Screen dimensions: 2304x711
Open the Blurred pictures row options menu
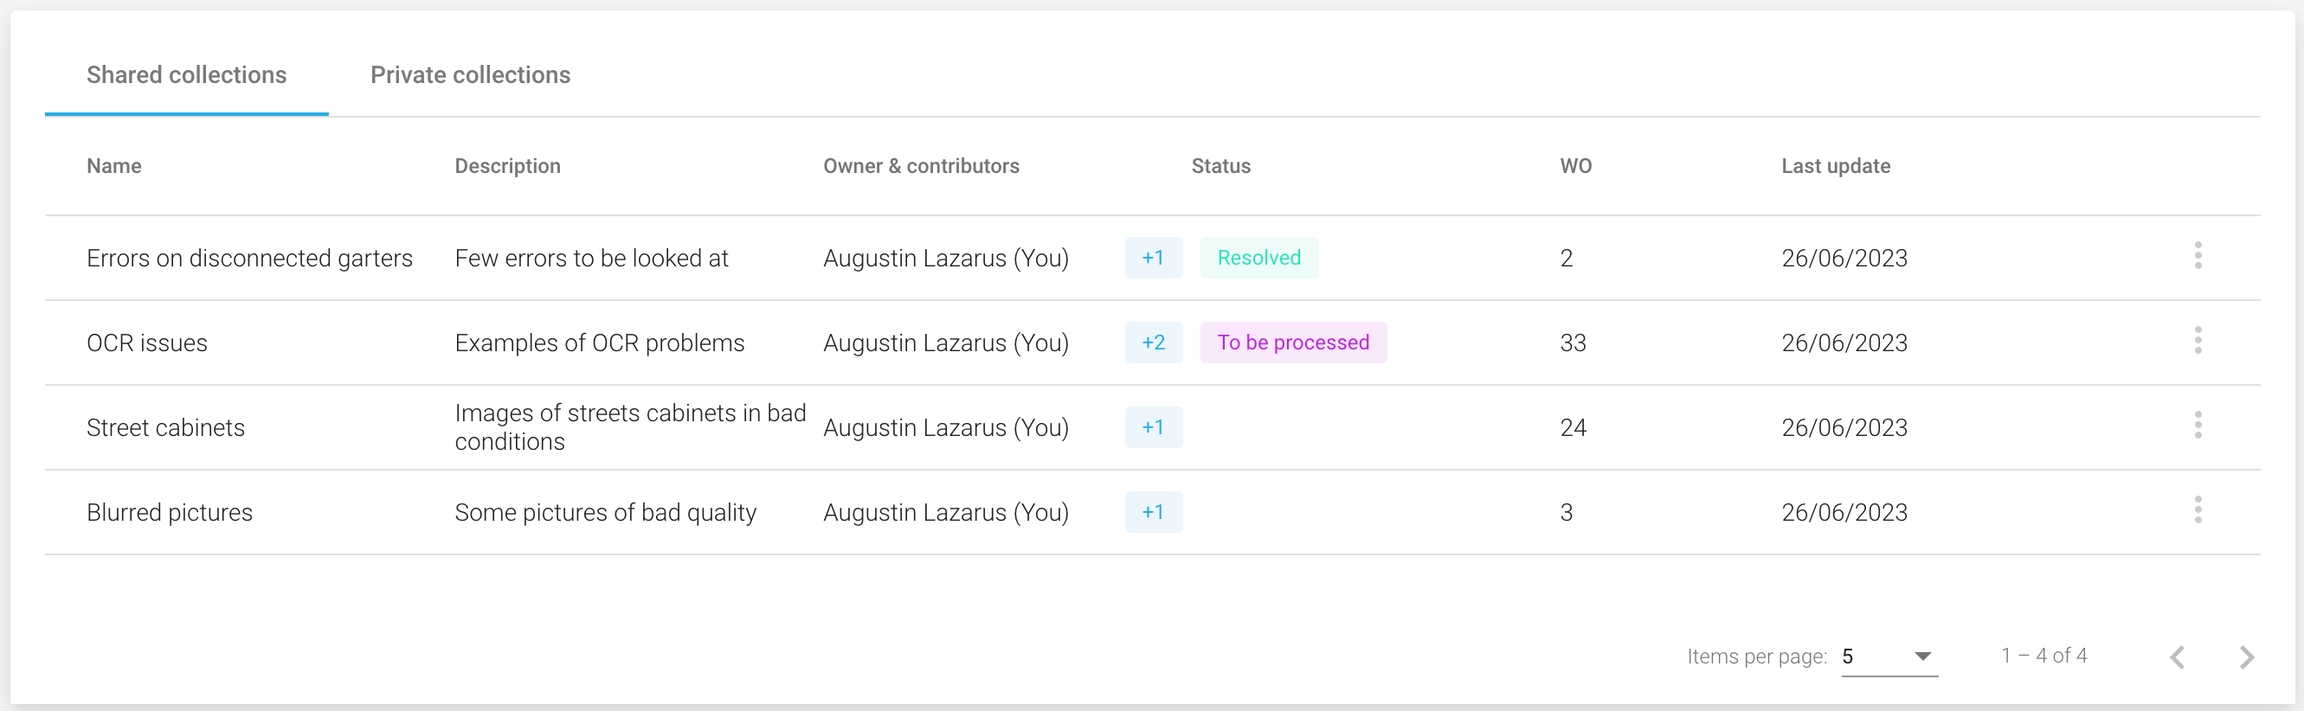coord(2197,512)
